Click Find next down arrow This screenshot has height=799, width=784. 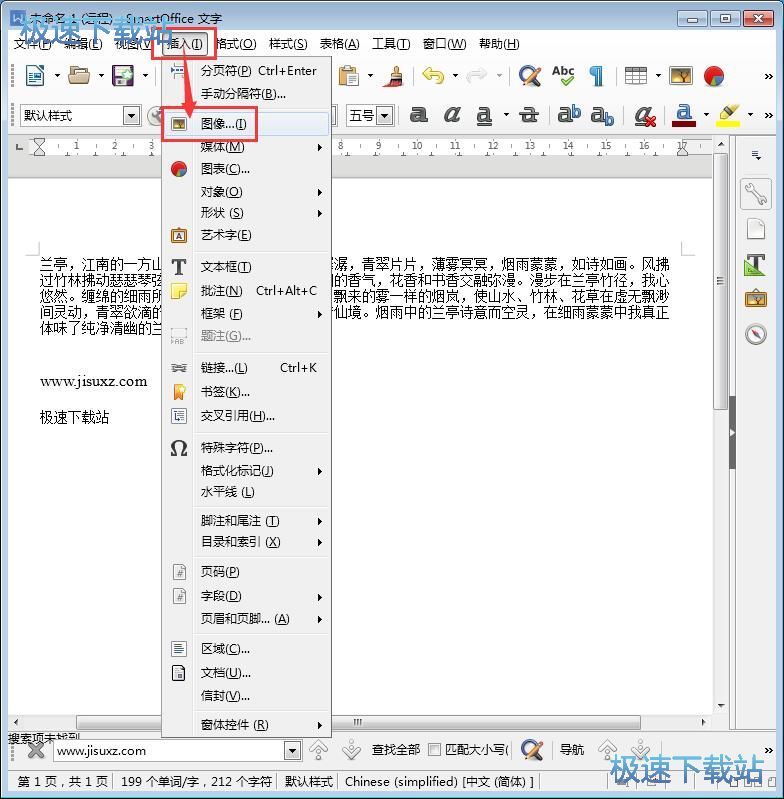tap(352, 750)
